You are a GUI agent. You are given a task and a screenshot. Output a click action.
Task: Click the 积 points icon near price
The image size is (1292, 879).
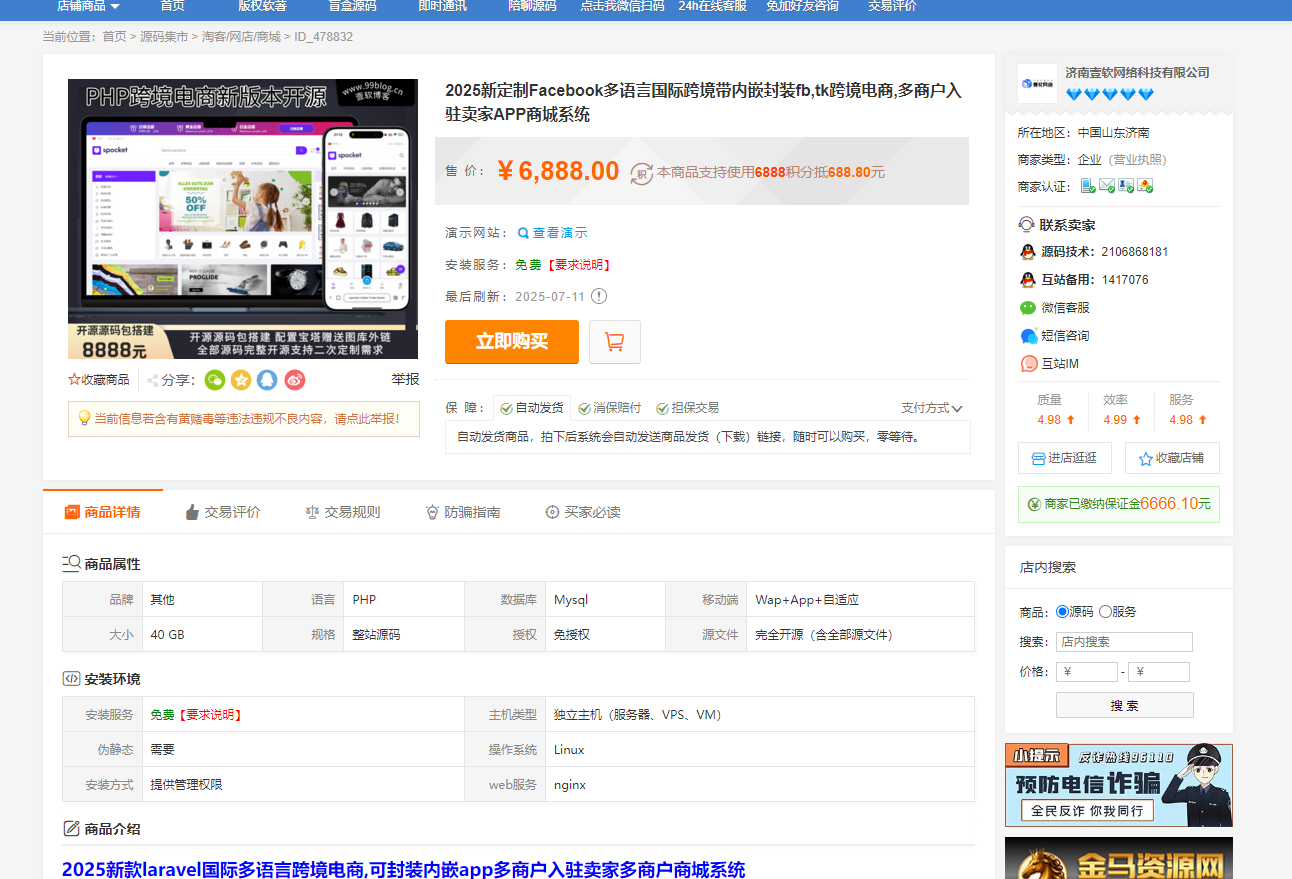tap(641, 172)
